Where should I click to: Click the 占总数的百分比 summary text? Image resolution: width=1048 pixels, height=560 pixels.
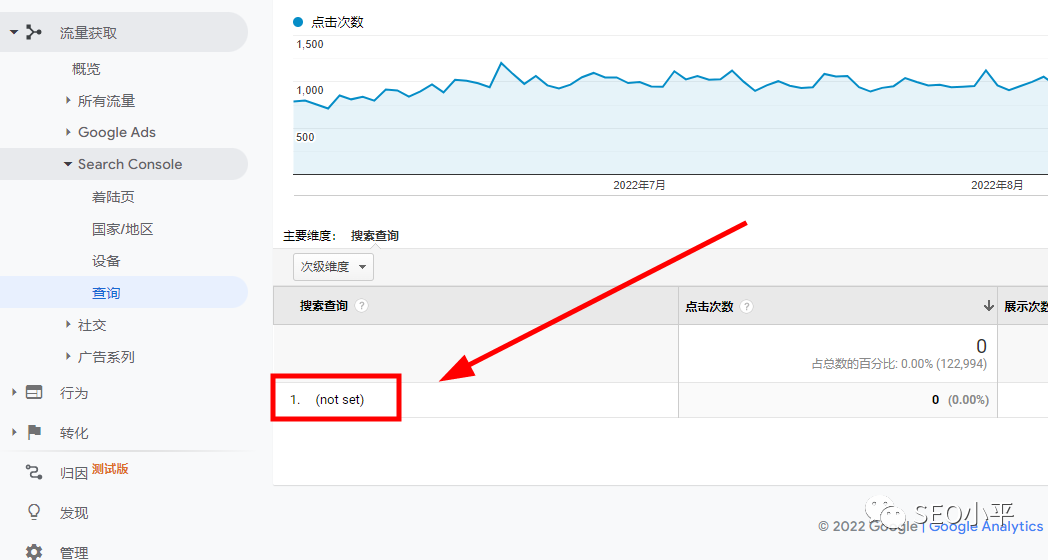[899, 364]
